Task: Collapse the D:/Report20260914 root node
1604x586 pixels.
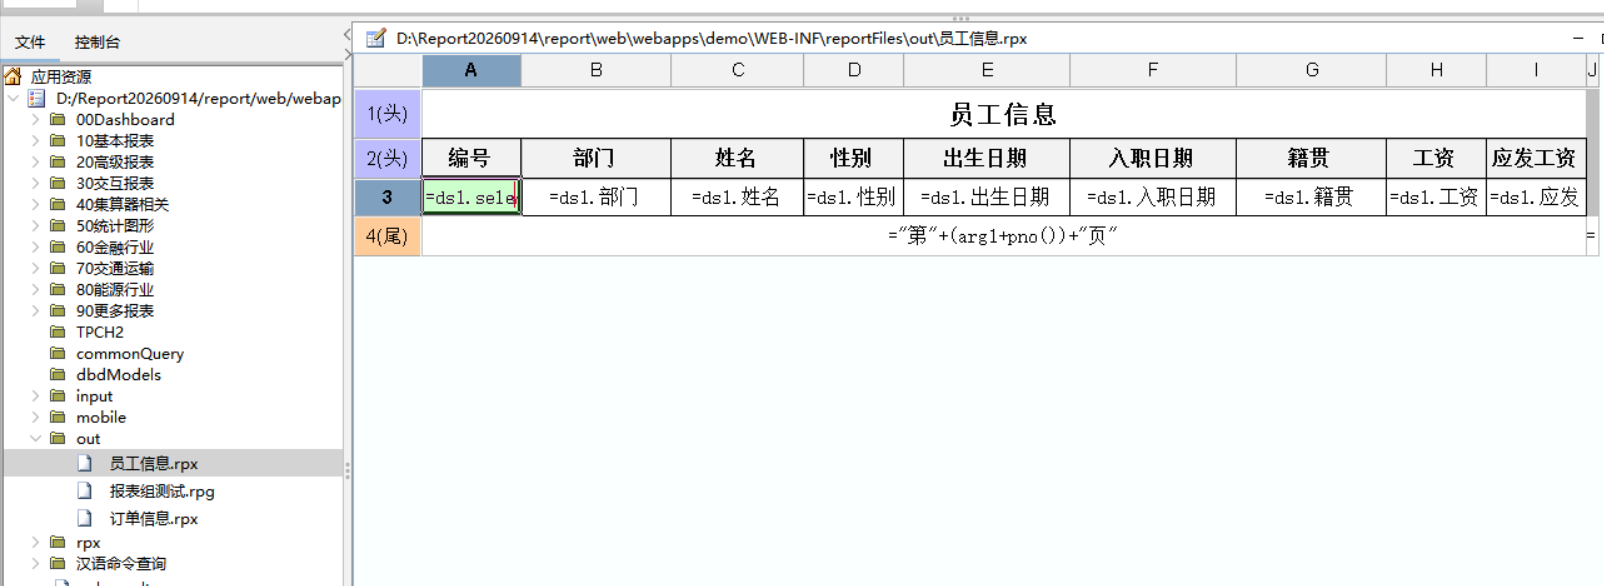Action: 13,98
